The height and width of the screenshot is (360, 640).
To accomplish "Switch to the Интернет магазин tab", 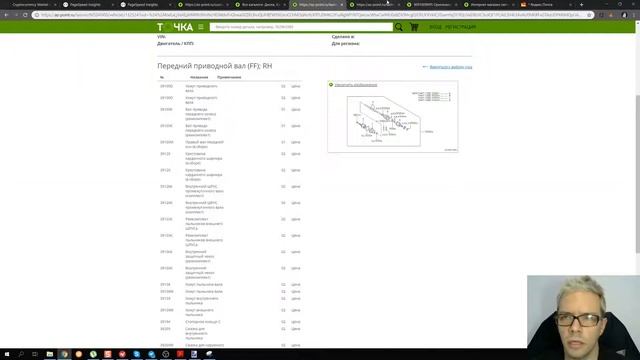I will pyautogui.click(x=489, y=4).
